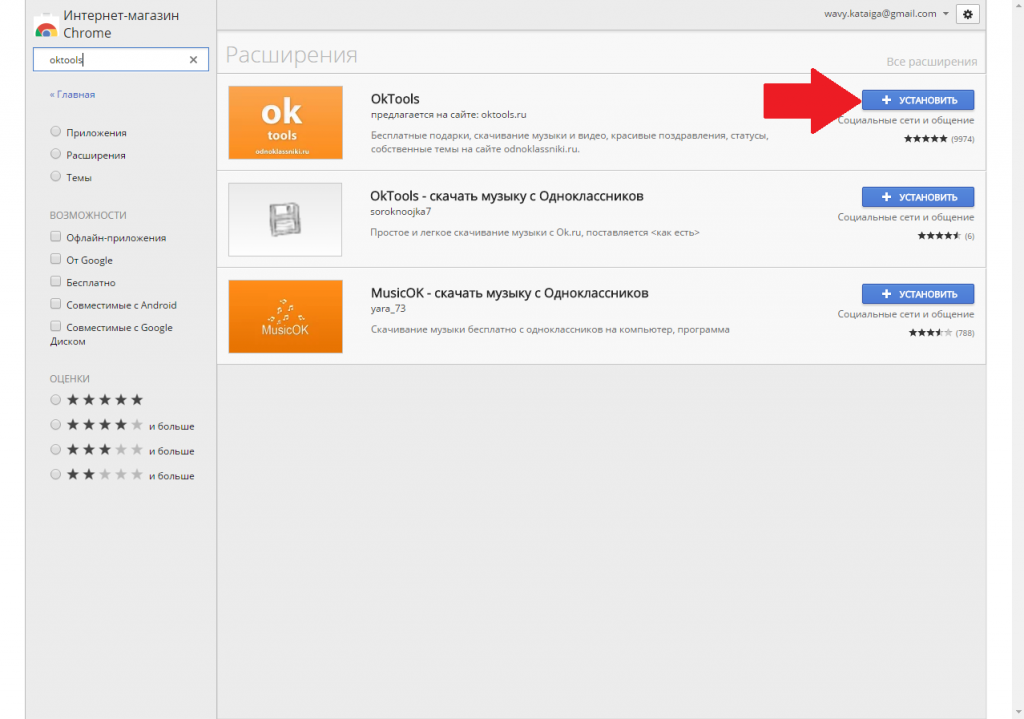Select the Приложения radio button
The height and width of the screenshot is (719, 1024).
tap(56, 132)
